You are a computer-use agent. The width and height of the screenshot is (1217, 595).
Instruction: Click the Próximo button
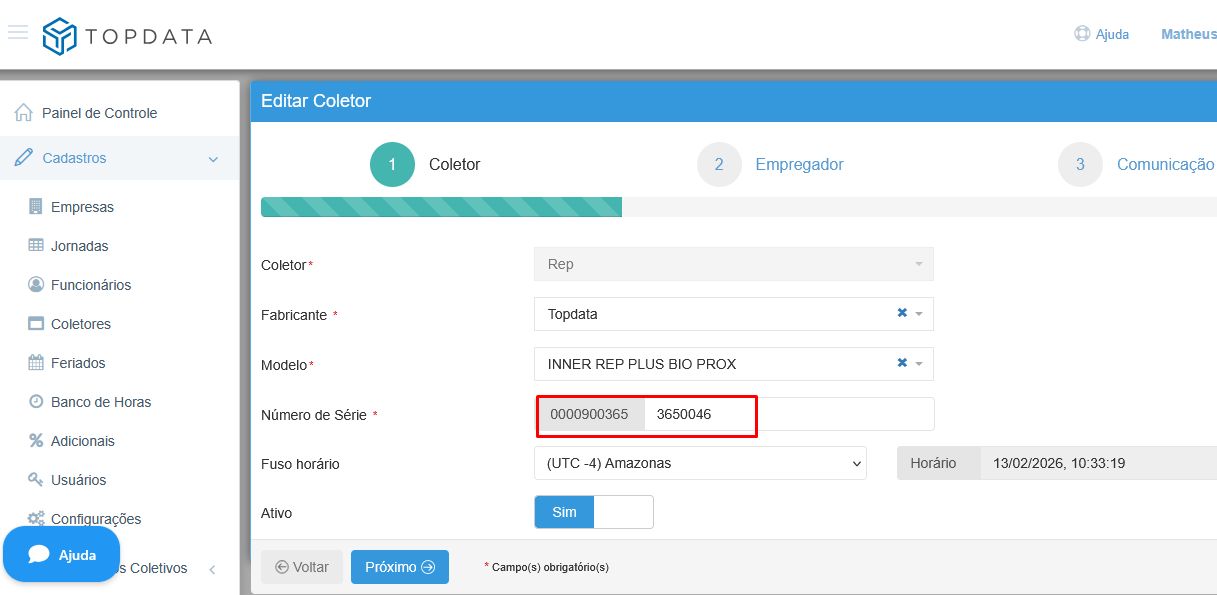(399, 567)
